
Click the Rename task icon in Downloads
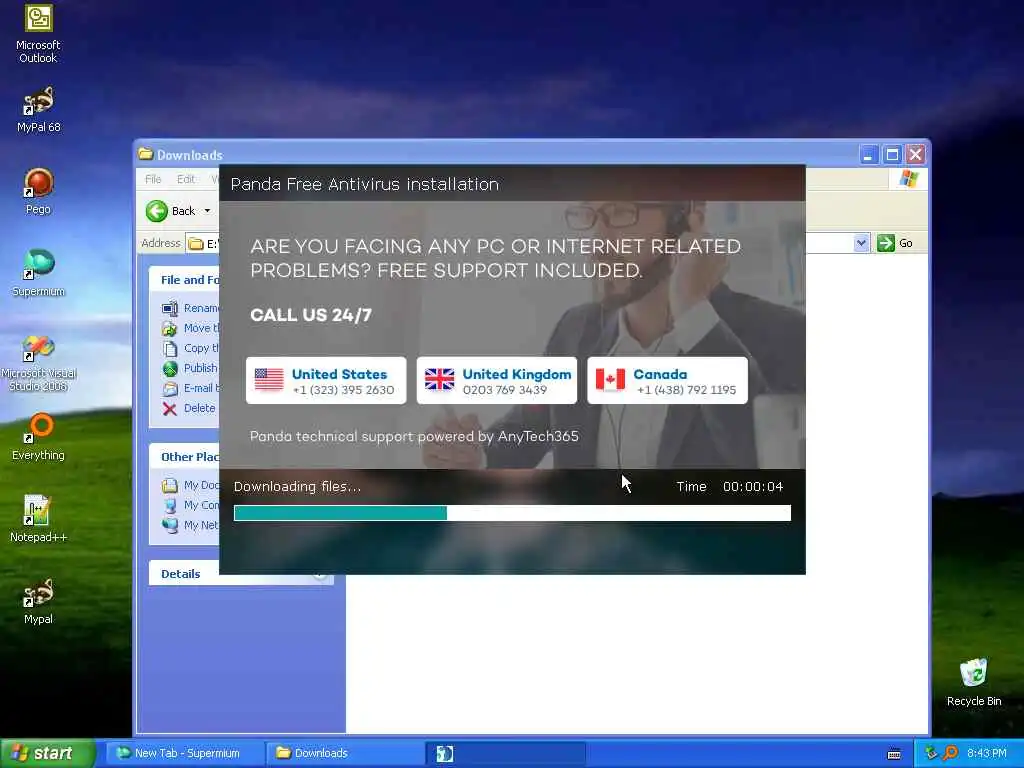pyautogui.click(x=170, y=308)
